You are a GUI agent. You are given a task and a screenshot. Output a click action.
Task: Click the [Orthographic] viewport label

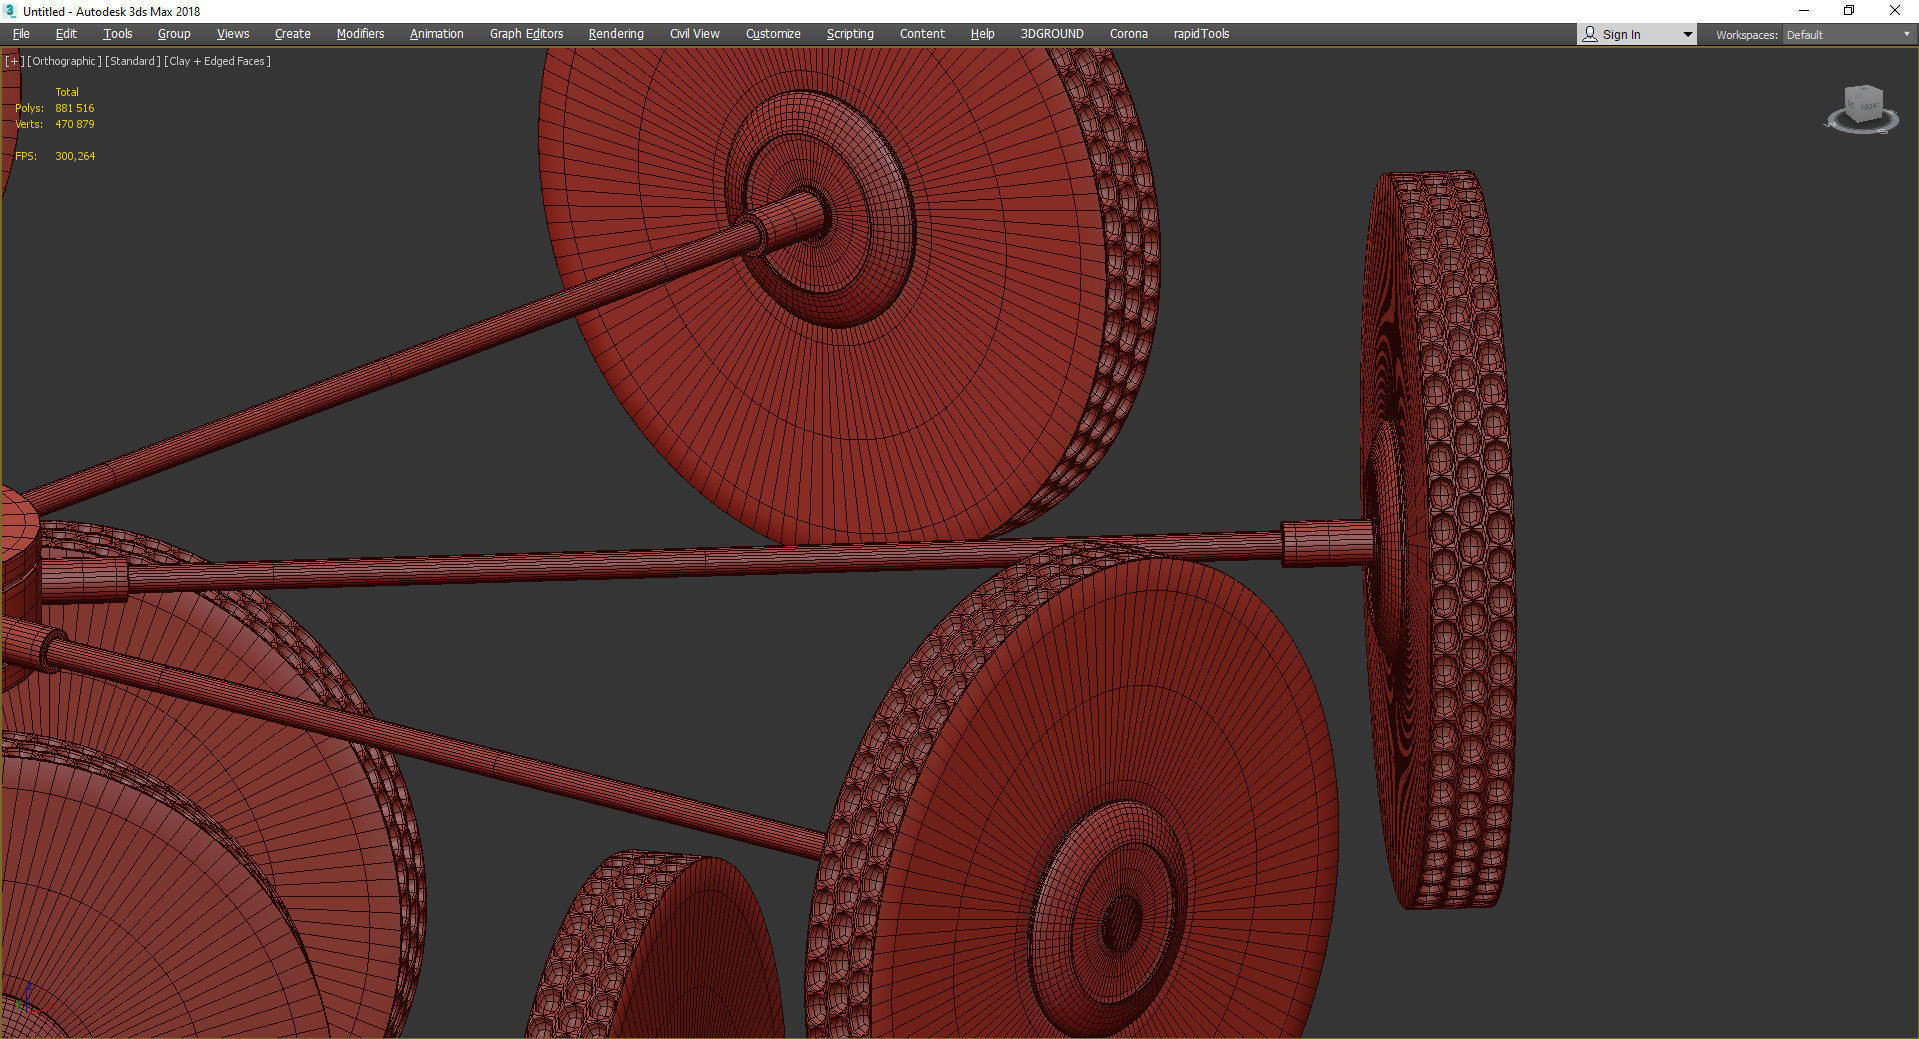64,61
